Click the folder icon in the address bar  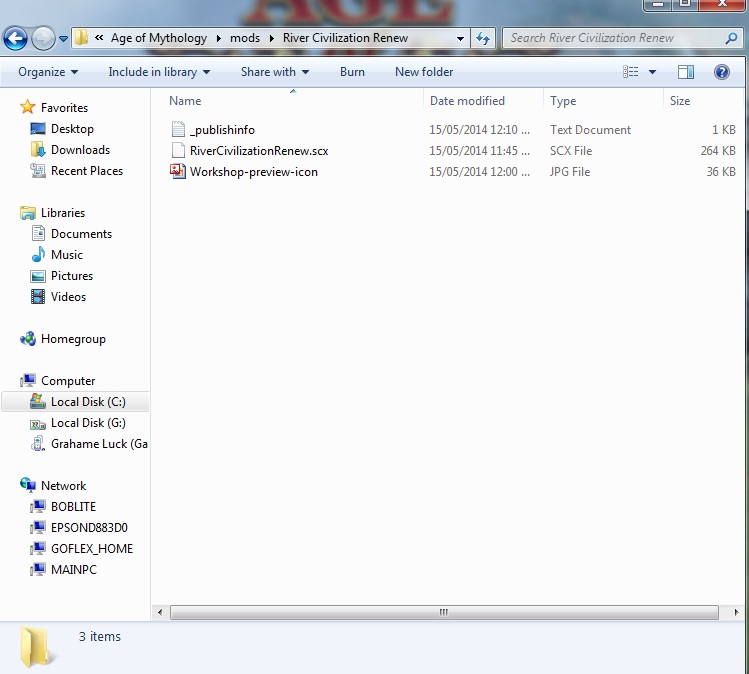coord(82,38)
